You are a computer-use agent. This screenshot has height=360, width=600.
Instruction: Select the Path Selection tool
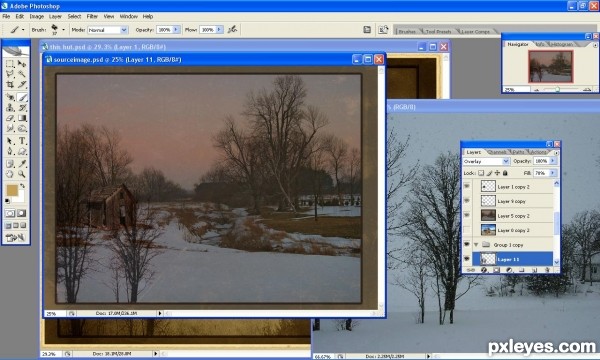tap(10, 141)
